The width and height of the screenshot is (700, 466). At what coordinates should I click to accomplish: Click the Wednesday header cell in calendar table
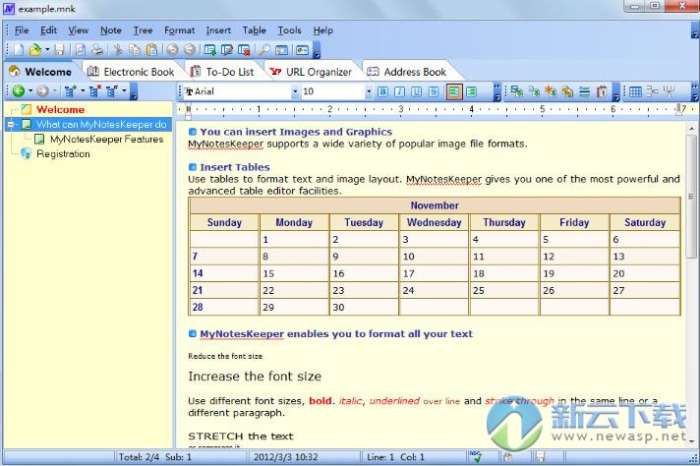[x=434, y=223]
